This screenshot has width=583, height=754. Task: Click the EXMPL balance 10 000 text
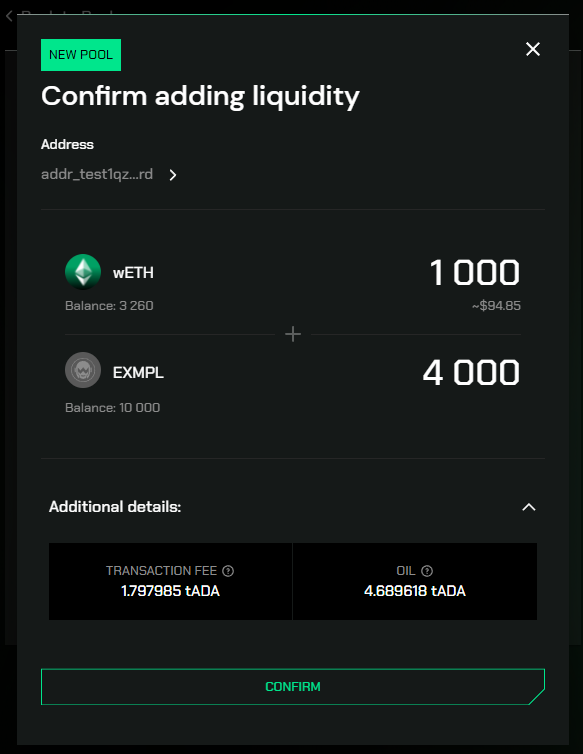(113, 408)
